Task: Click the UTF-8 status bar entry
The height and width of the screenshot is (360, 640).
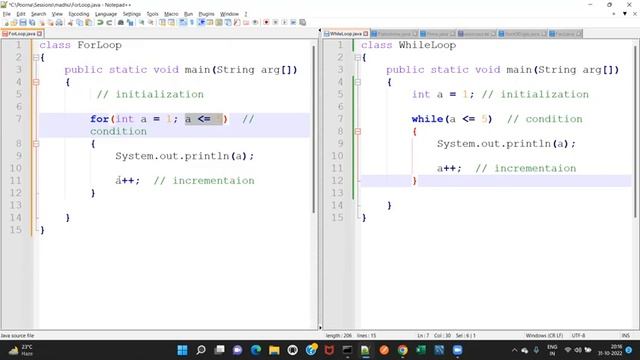Action: coord(578,336)
